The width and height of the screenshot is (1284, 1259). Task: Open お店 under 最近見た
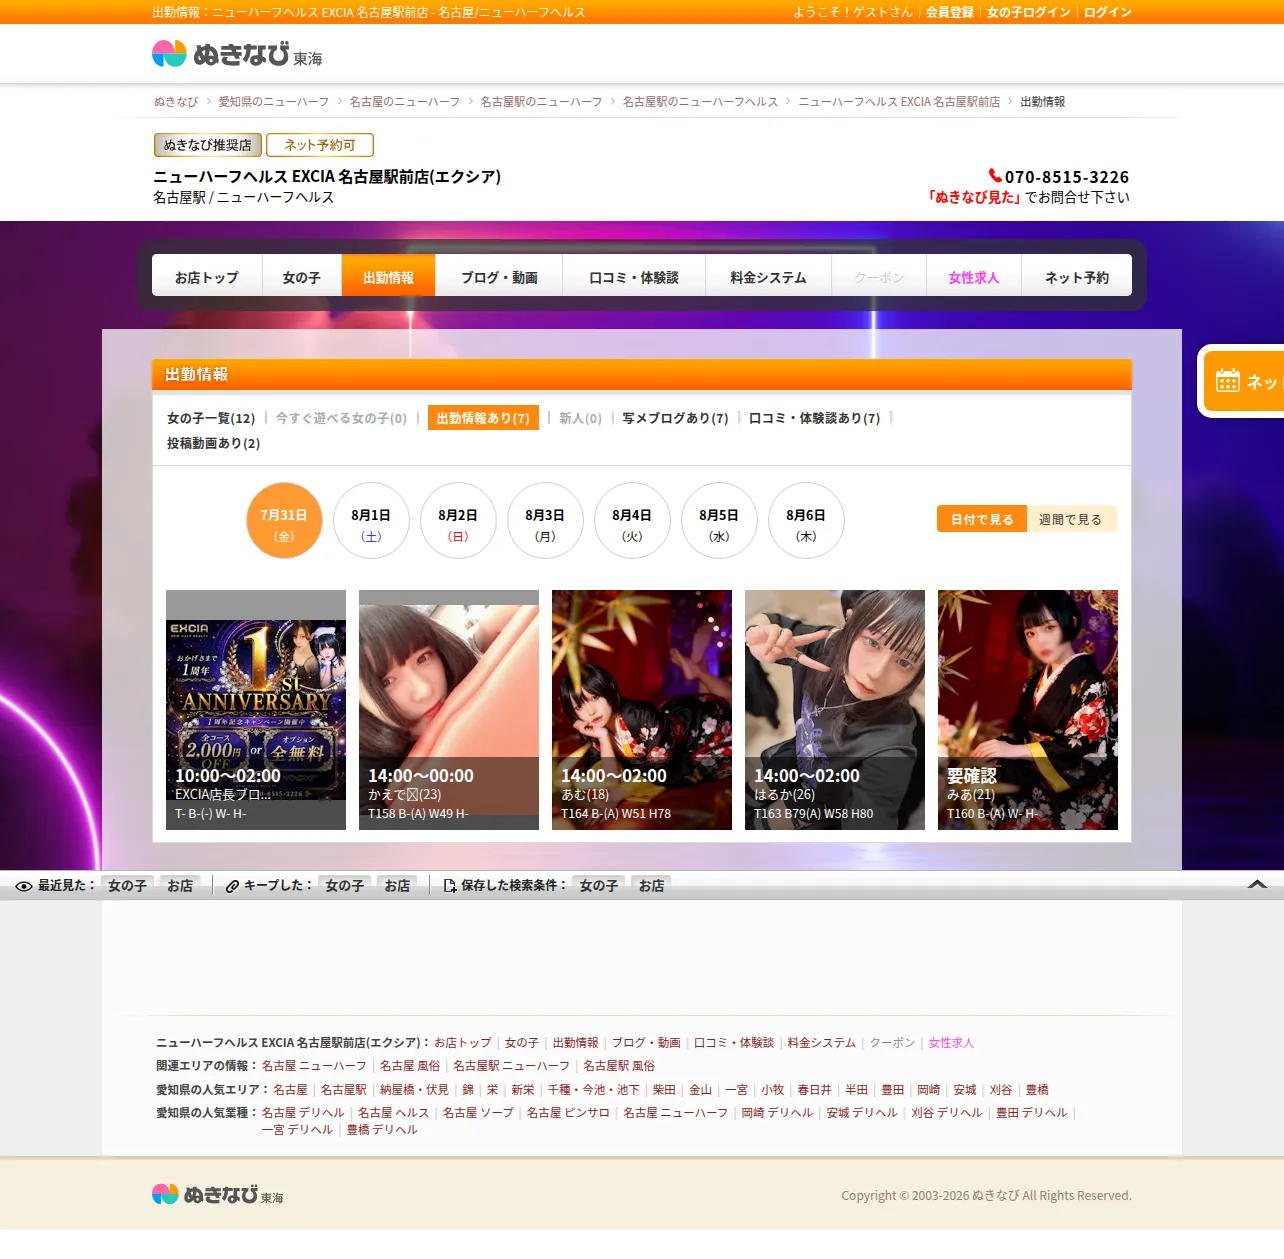180,886
